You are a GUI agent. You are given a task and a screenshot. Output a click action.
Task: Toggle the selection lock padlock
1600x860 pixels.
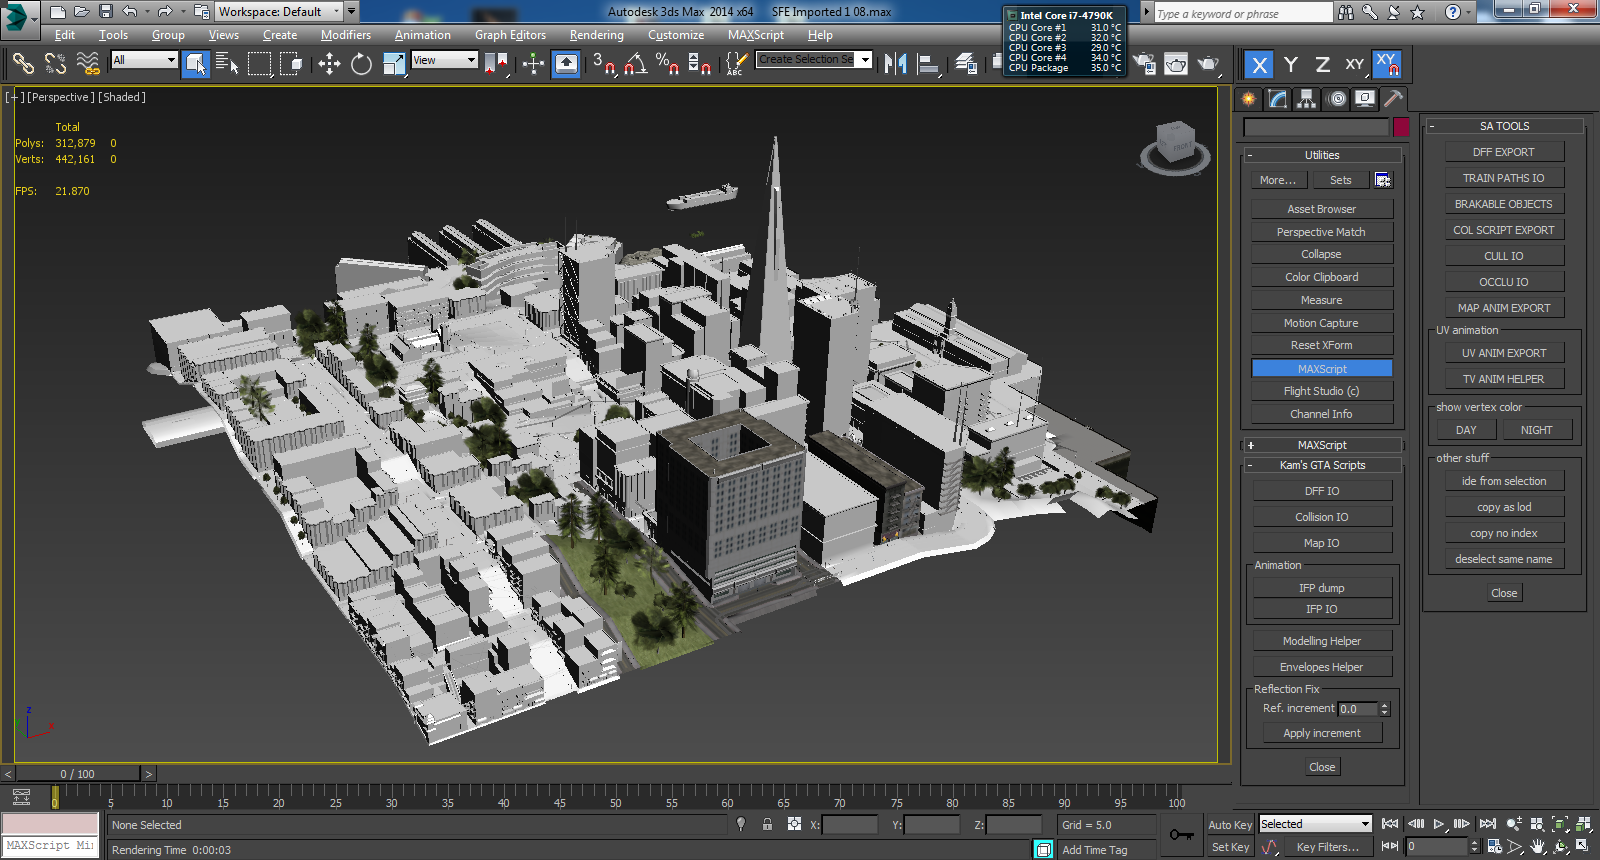click(767, 825)
